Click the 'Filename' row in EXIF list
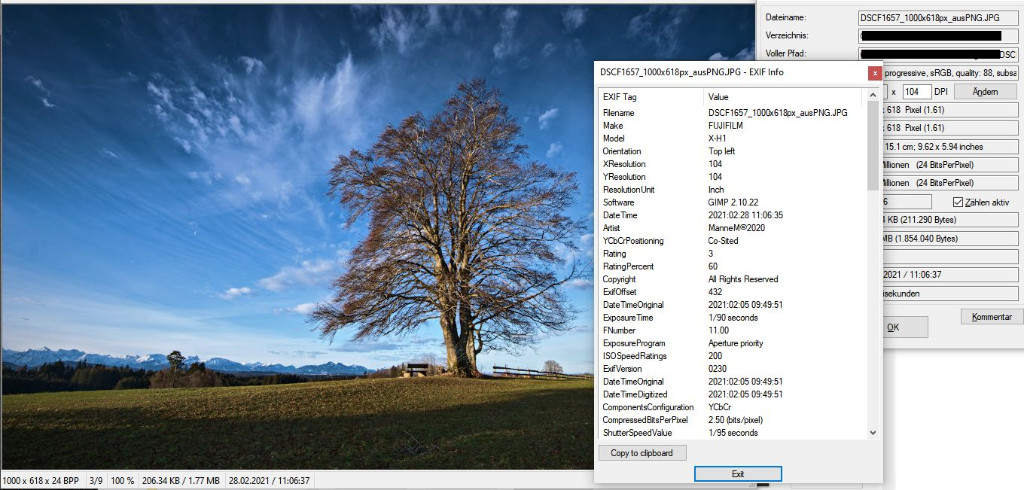 [733, 113]
